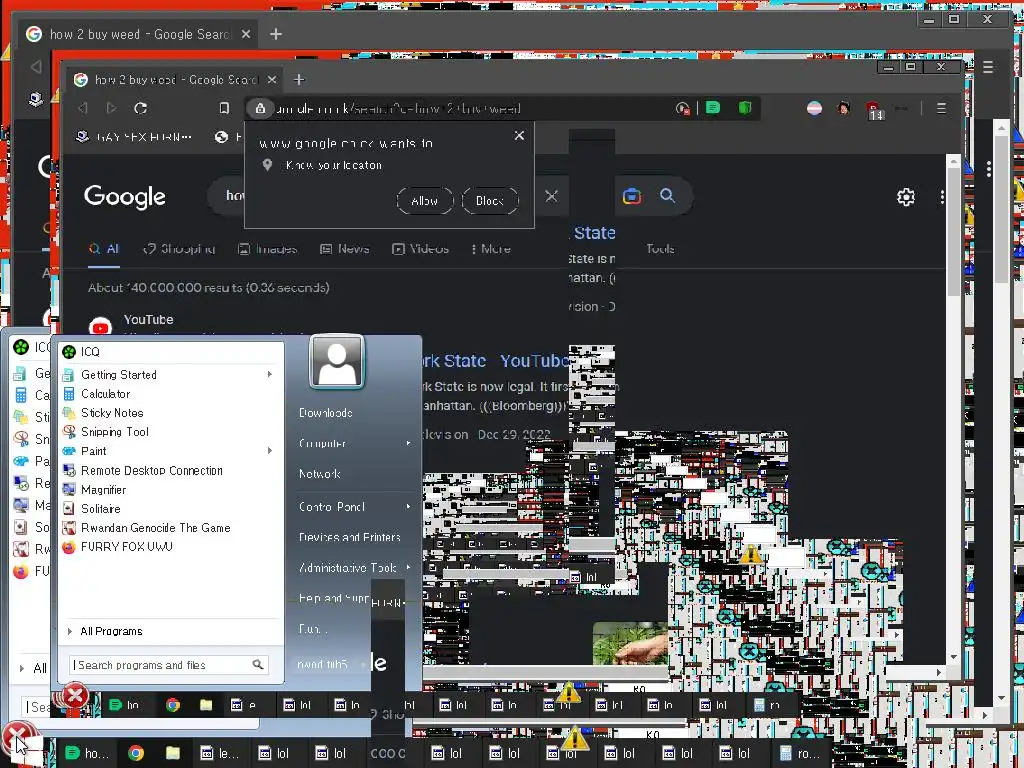The image size is (1024, 768).
Task: Launch Rwandan Genocide The Game entry
Action: 146,528
